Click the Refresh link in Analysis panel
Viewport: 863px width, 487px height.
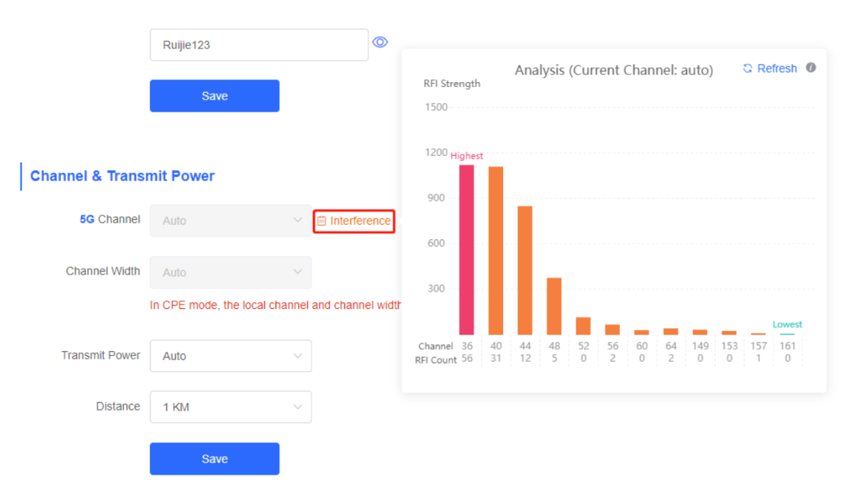(770, 68)
